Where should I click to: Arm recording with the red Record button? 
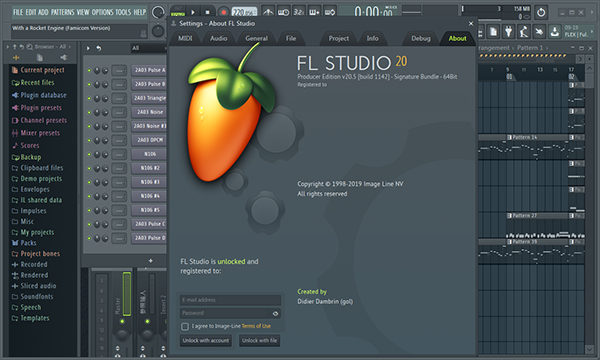[224, 12]
